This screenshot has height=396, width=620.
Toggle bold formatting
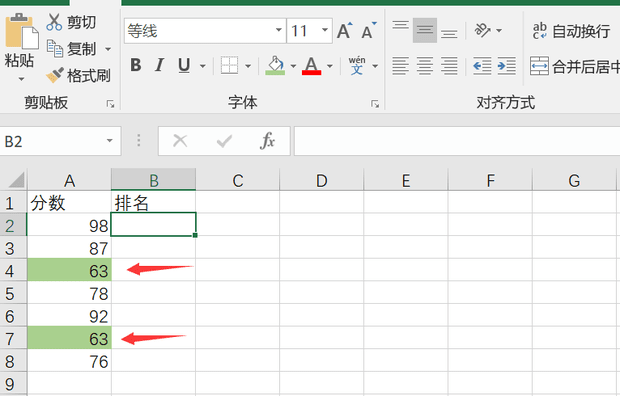pos(136,65)
